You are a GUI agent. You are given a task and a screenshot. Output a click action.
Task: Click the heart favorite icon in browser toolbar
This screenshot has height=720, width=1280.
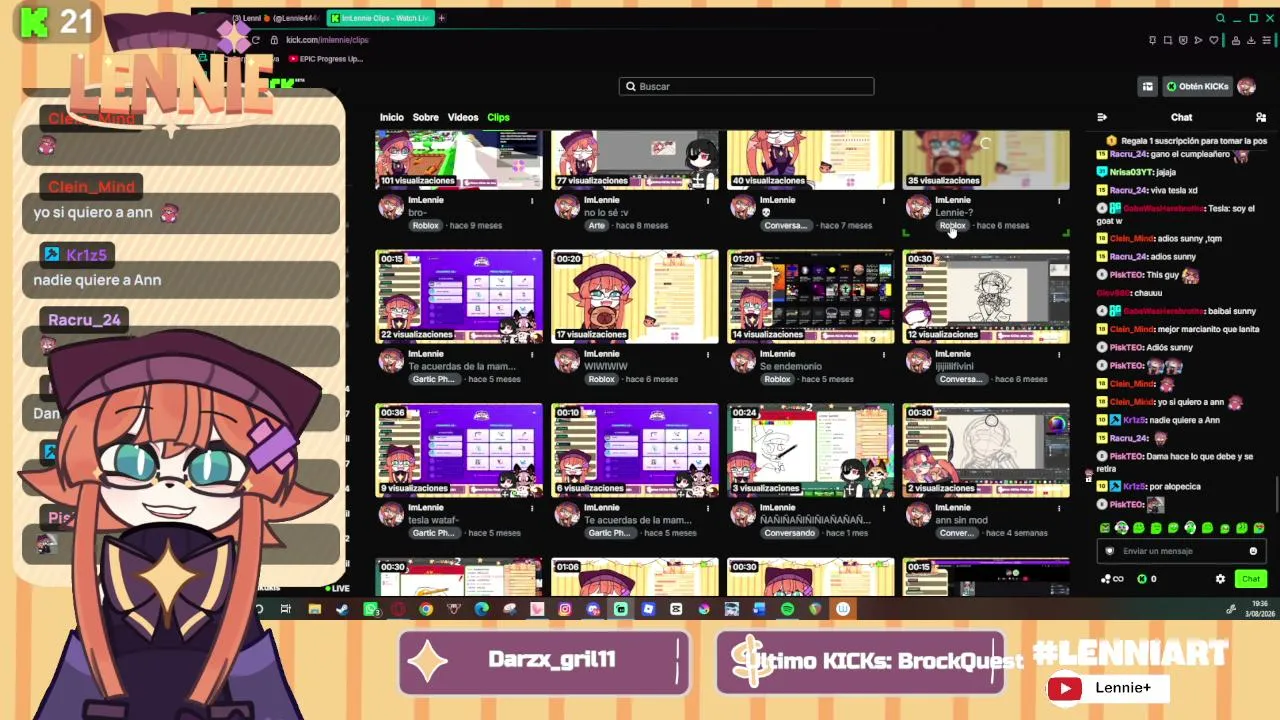pyautogui.click(x=1214, y=40)
